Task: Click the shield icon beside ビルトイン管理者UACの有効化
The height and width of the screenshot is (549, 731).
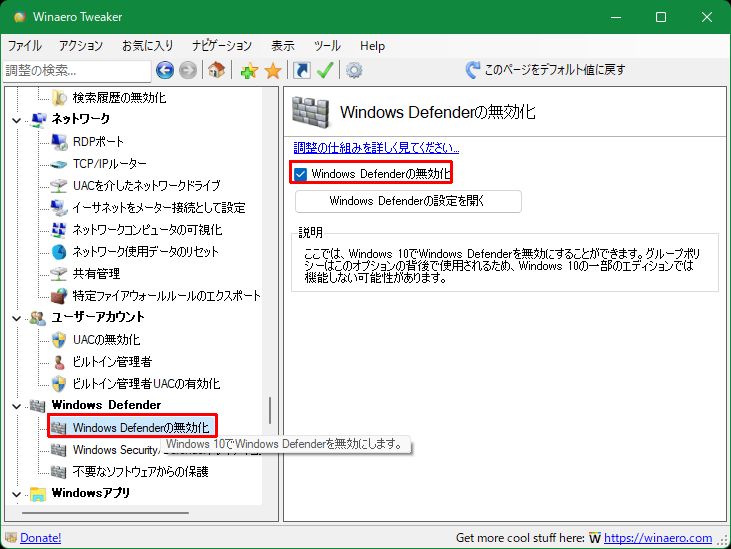Action: (59, 384)
